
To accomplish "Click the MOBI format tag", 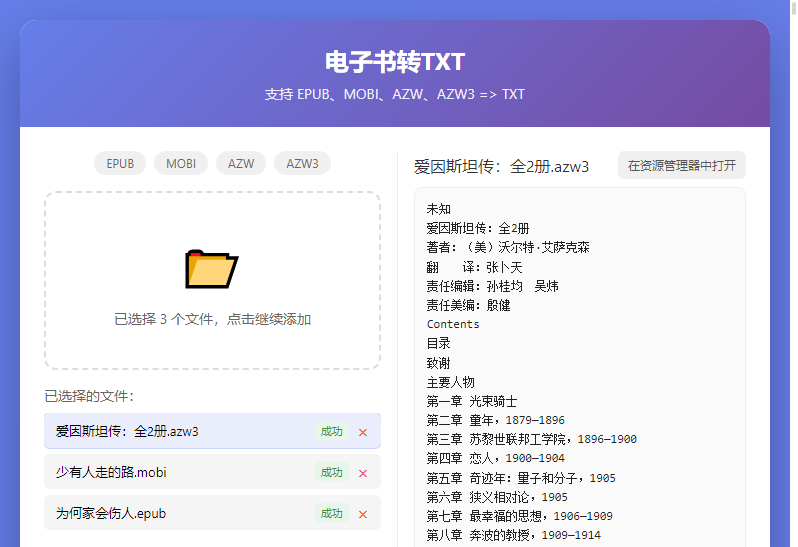I will (181, 163).
